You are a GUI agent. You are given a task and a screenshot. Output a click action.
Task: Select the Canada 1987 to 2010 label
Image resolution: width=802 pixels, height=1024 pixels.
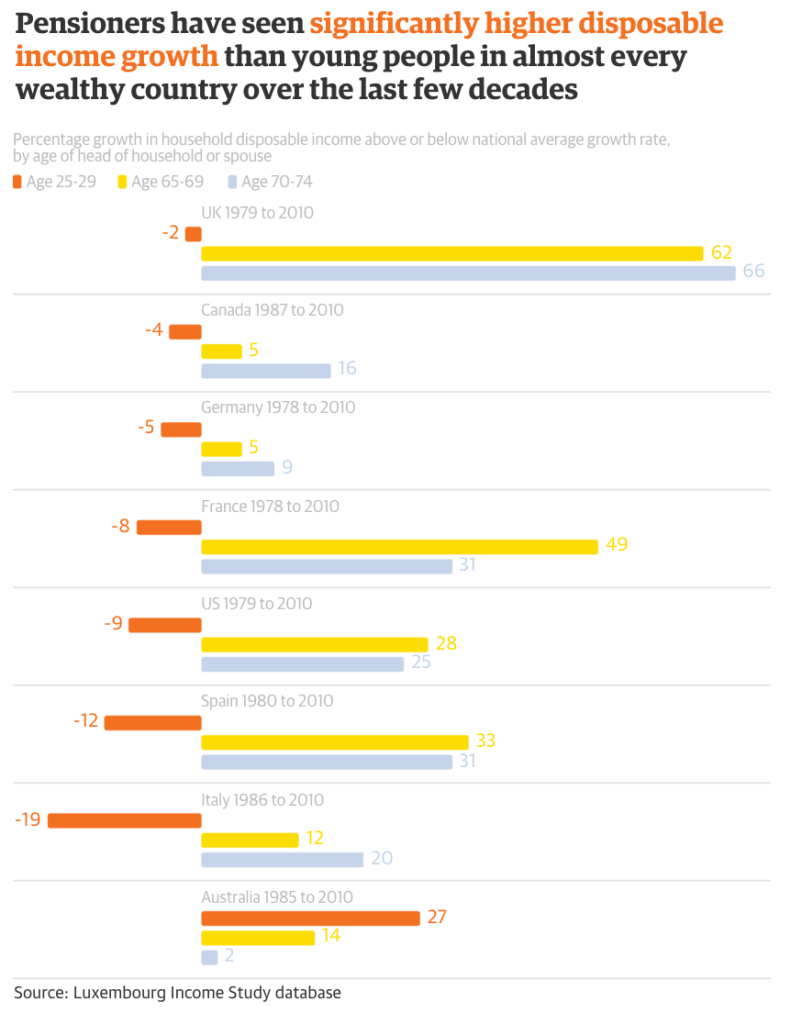pos(272,310)
